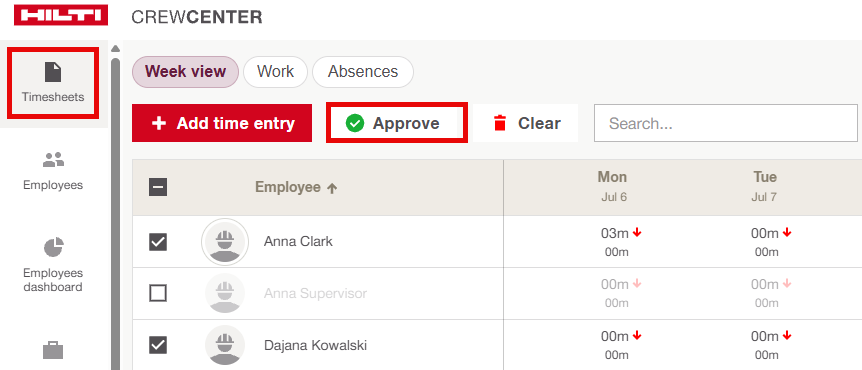
Task: Open the Employees sidebar icon
Action: 53,160
